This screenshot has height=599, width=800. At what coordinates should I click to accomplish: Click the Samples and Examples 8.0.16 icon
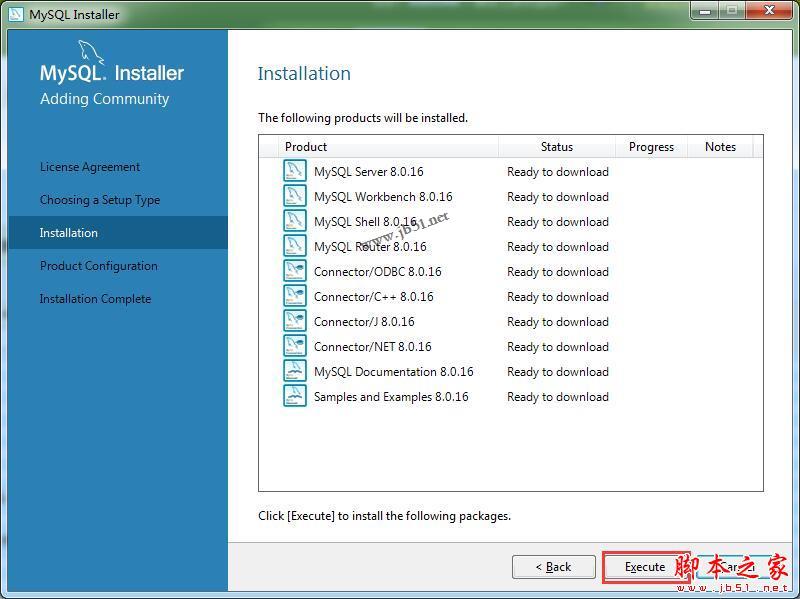(294, 396)
